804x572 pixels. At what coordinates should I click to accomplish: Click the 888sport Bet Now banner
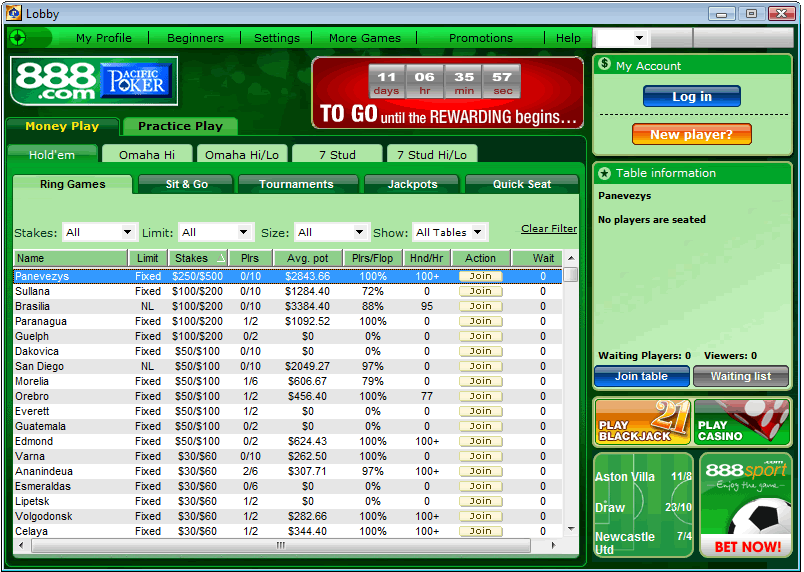(x=746, y=505)
